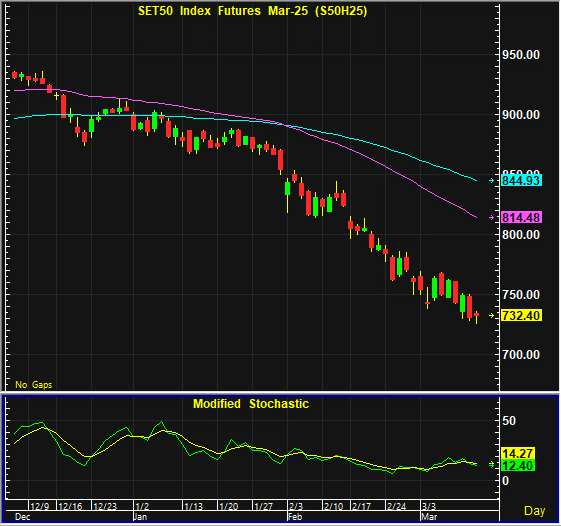The image size is (561, 526).
Task: Click the stochastic 50 level axis label
Action: pyautogui.click(x=509, y=421)
